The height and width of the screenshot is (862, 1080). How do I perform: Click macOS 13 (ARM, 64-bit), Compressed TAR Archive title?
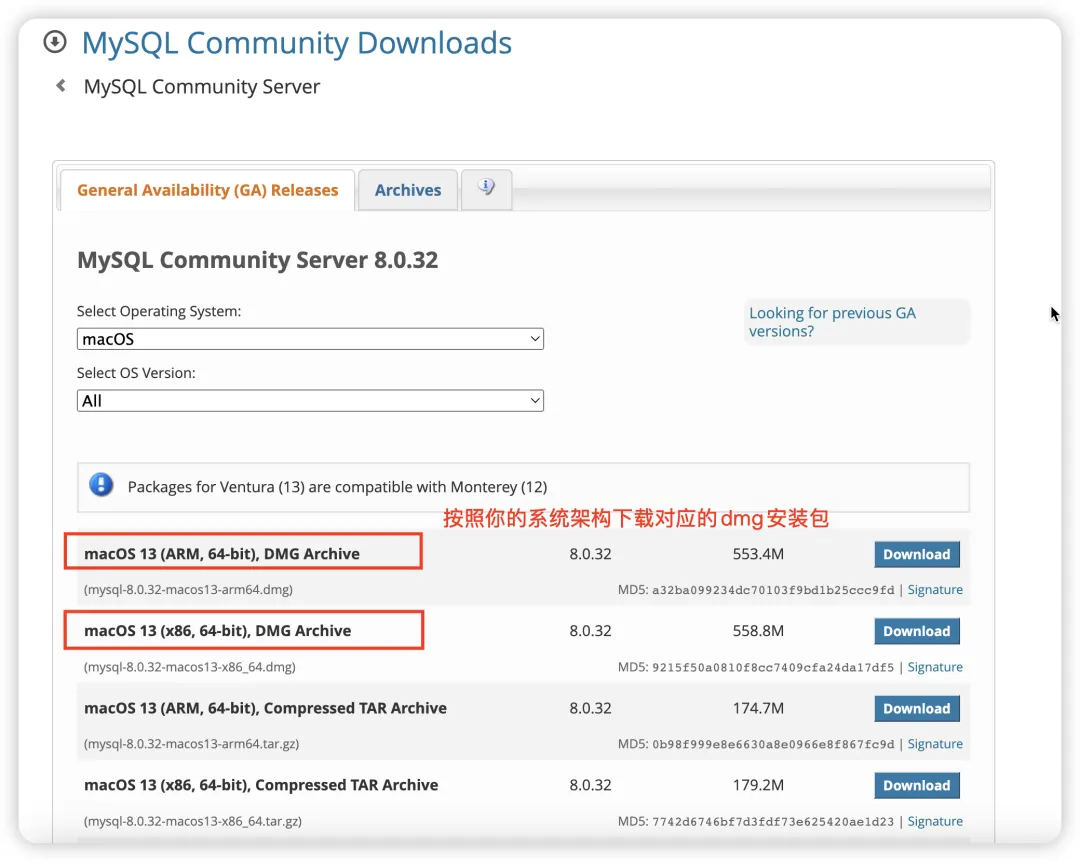[265, 708]
